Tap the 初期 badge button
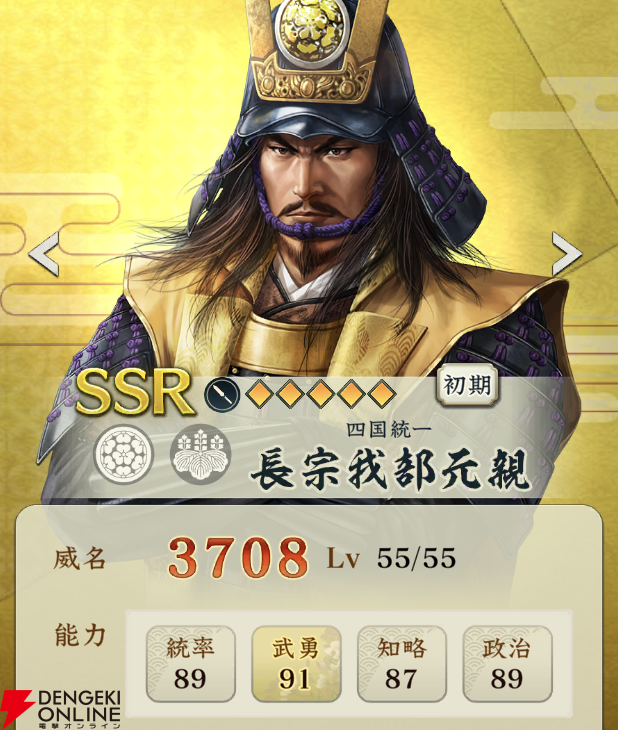Image resolution: width=618 pixels, height=730 pixels. [x=468, y=385]
